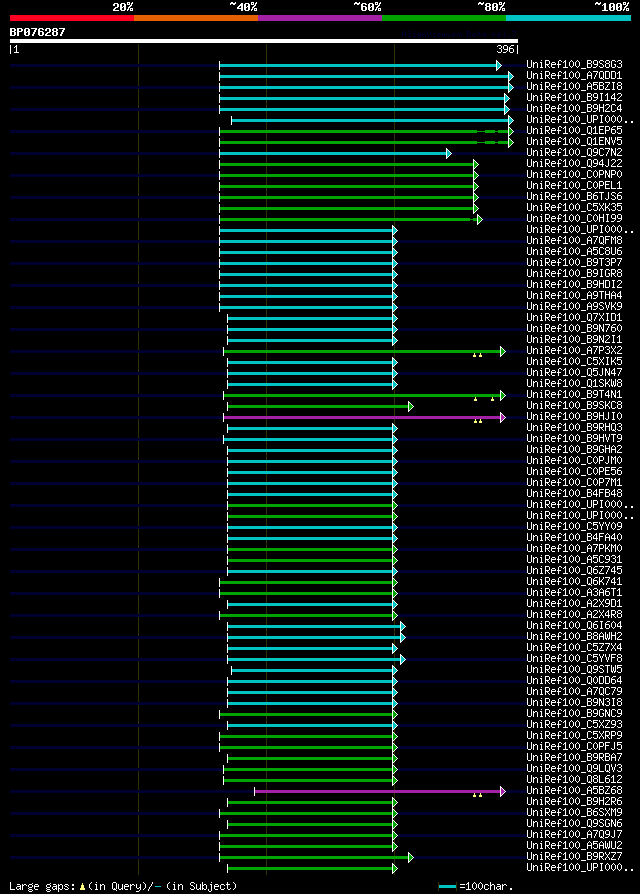Select the UniRef100_C0PJM0 label

click(x=574, y=461)
